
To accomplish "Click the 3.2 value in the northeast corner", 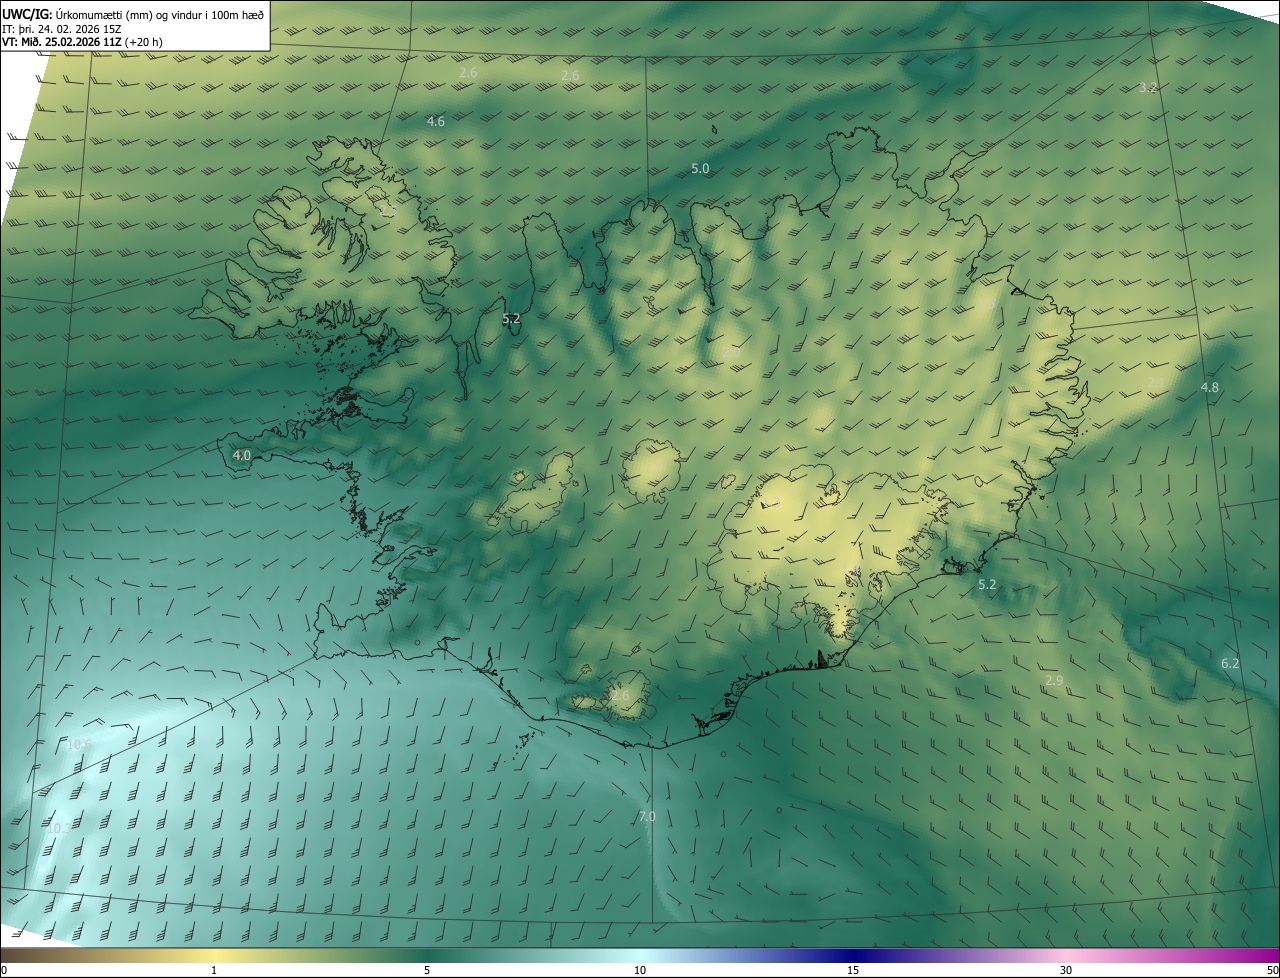I will [x=1148, y=88].
